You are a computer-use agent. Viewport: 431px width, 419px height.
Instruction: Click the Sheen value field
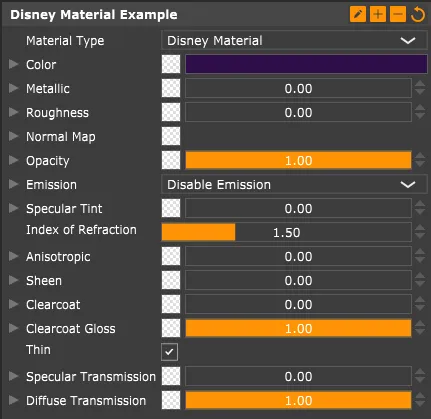pos(298,280)
